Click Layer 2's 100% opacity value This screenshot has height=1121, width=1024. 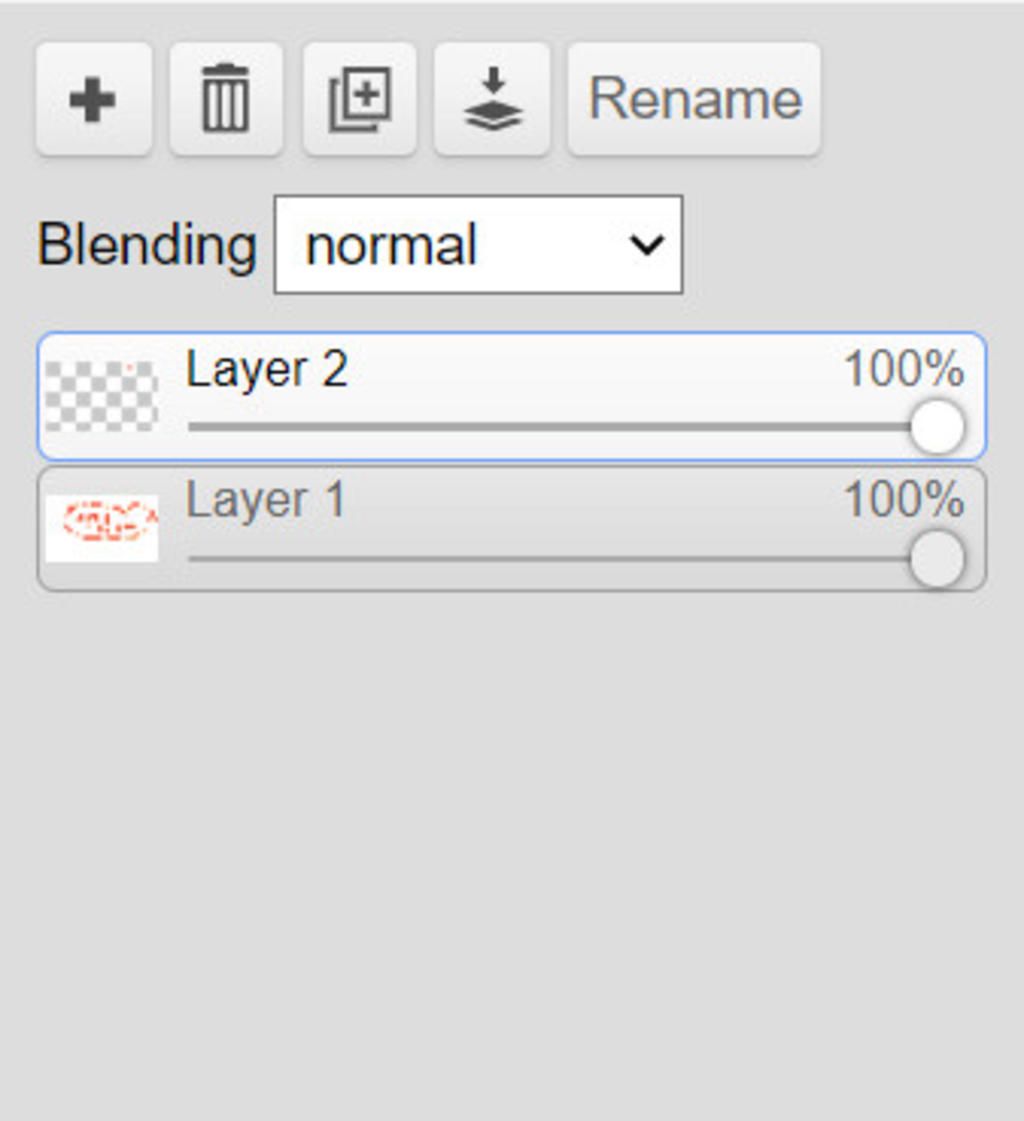point(905,369)
